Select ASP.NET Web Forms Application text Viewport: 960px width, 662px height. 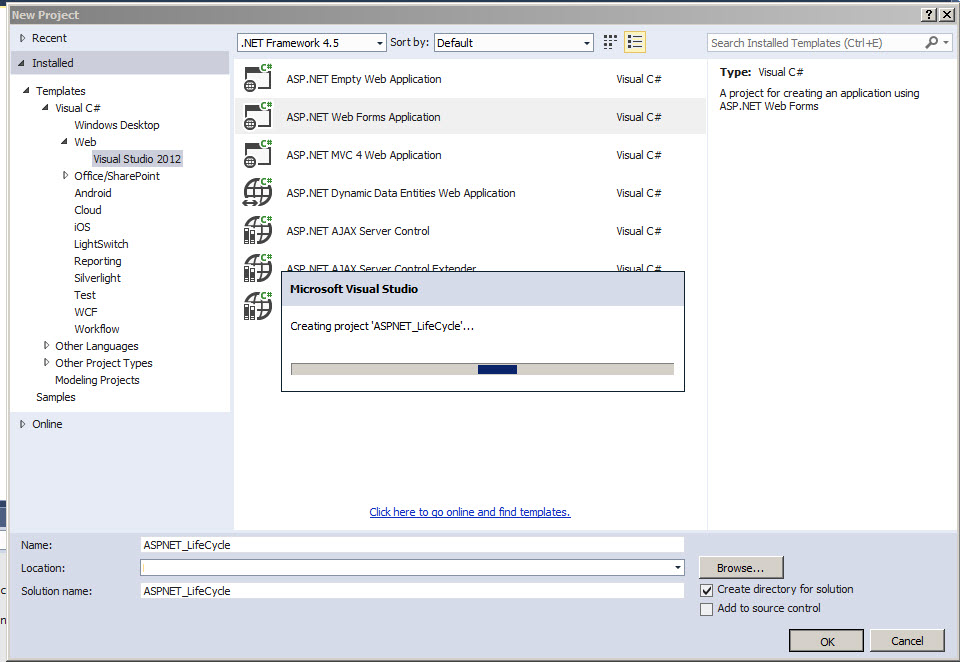tap(363, 117)
